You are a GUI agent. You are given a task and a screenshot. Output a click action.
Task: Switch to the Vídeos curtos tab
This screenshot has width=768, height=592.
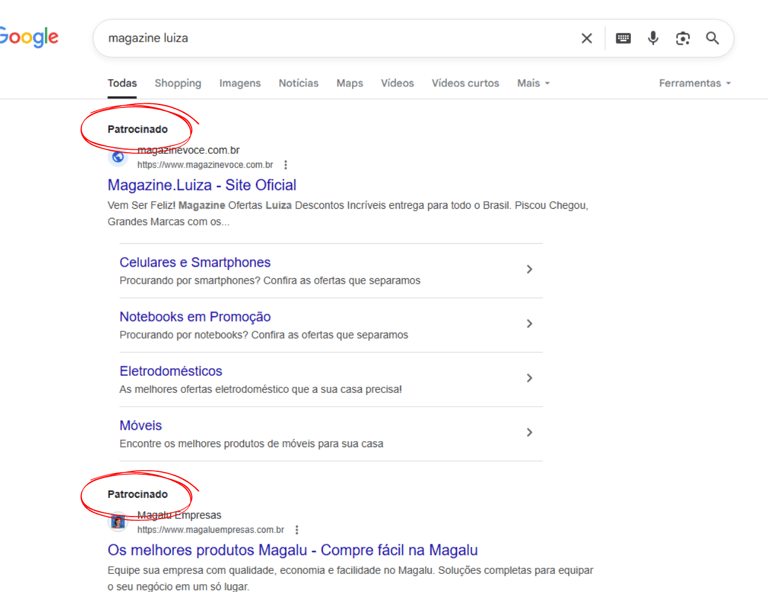point(465,83)
